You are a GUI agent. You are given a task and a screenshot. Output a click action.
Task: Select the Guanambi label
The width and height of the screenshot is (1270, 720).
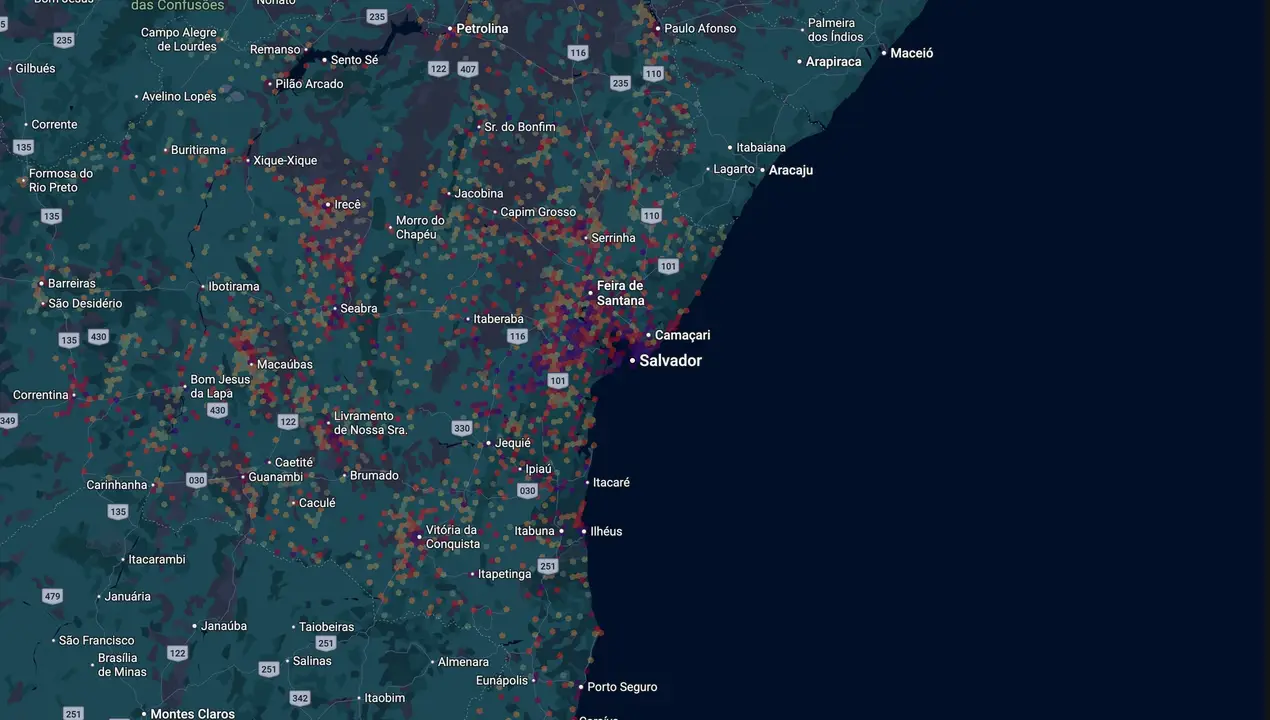point(276,477)
